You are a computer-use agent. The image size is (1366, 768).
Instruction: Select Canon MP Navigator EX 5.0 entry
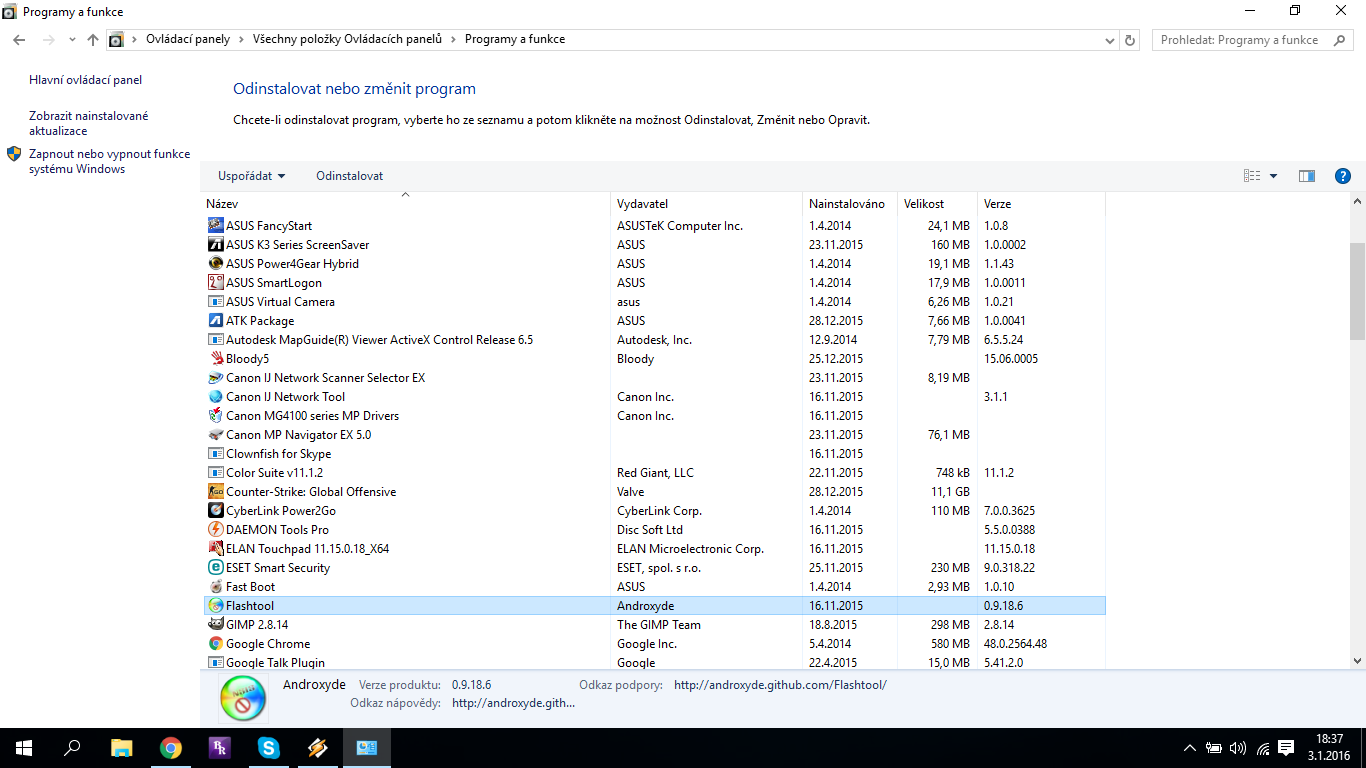pyautogui.click(x=654, y=435)
